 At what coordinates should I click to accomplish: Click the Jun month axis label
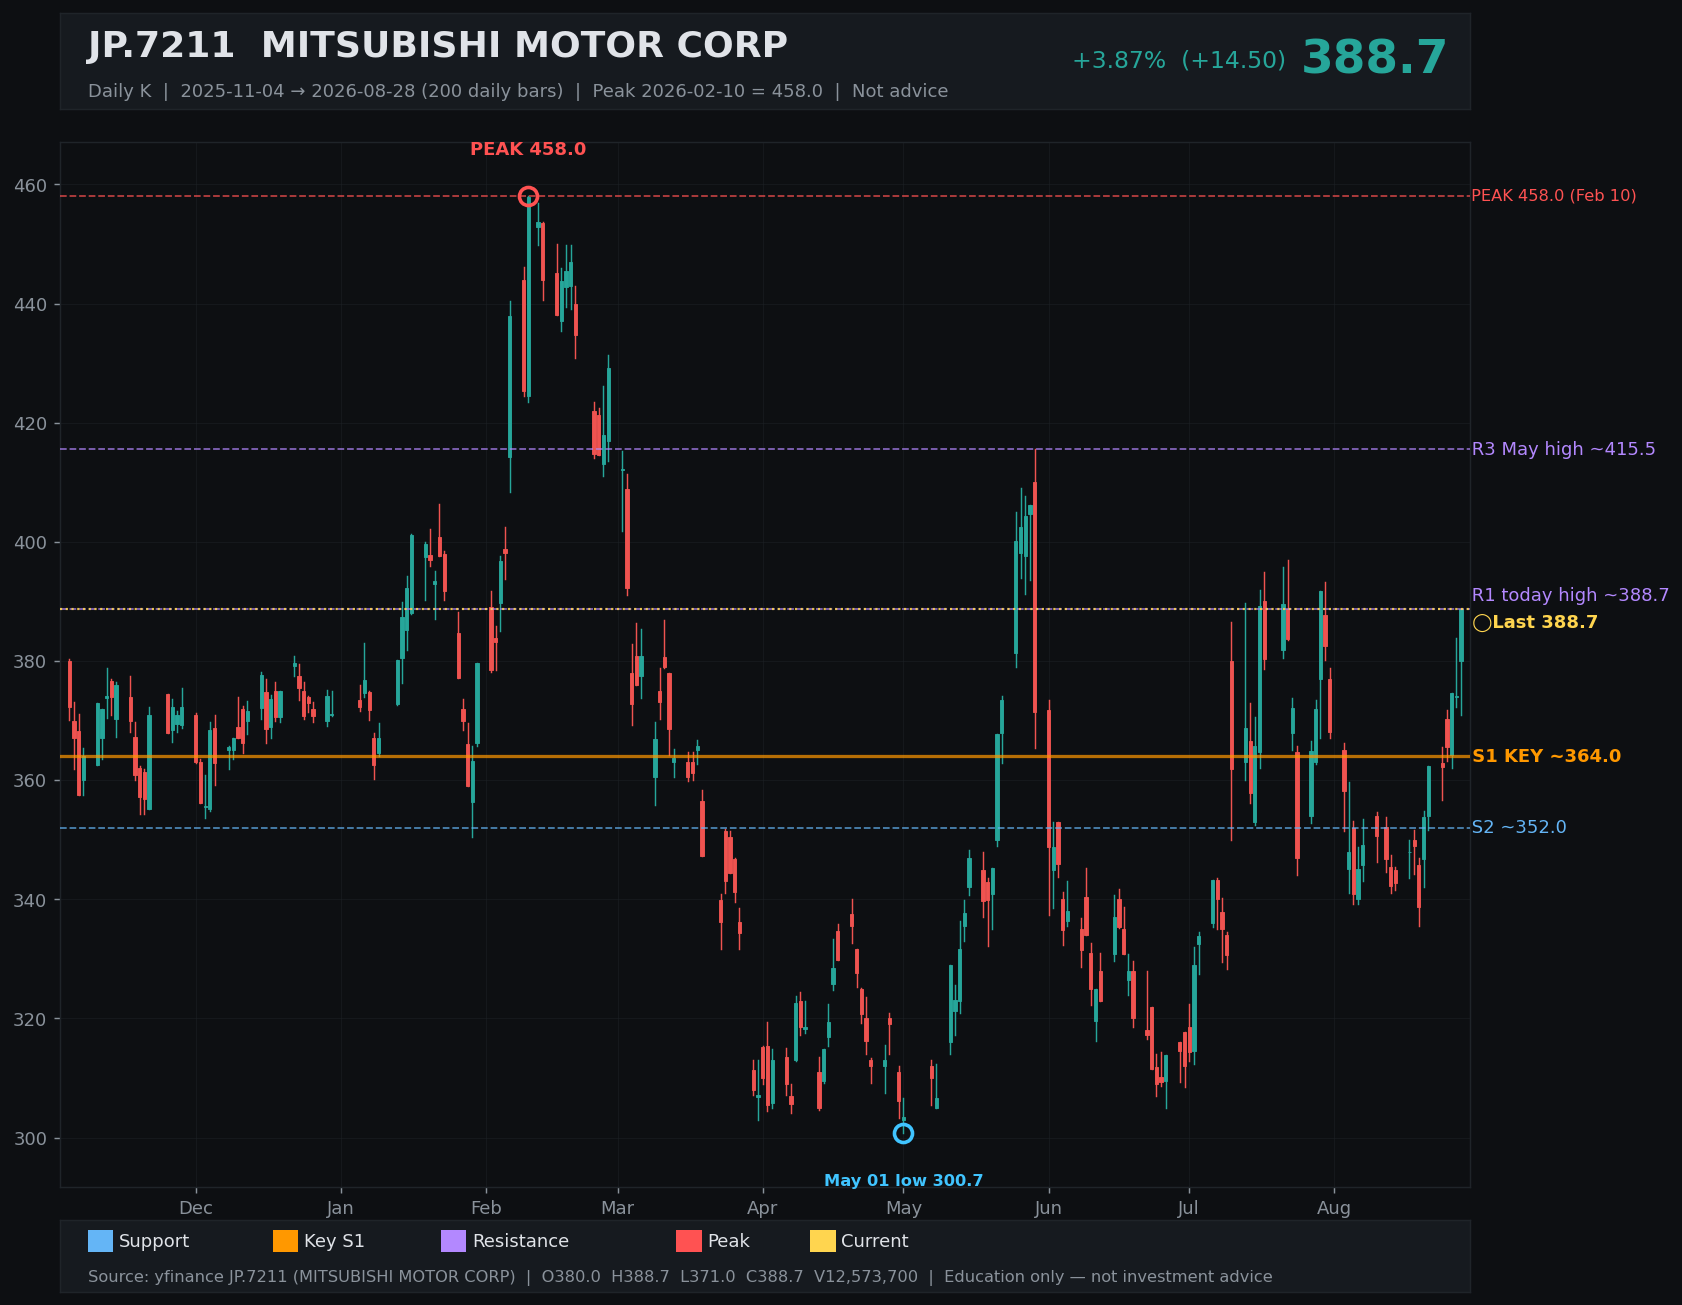[1048, 1208]
